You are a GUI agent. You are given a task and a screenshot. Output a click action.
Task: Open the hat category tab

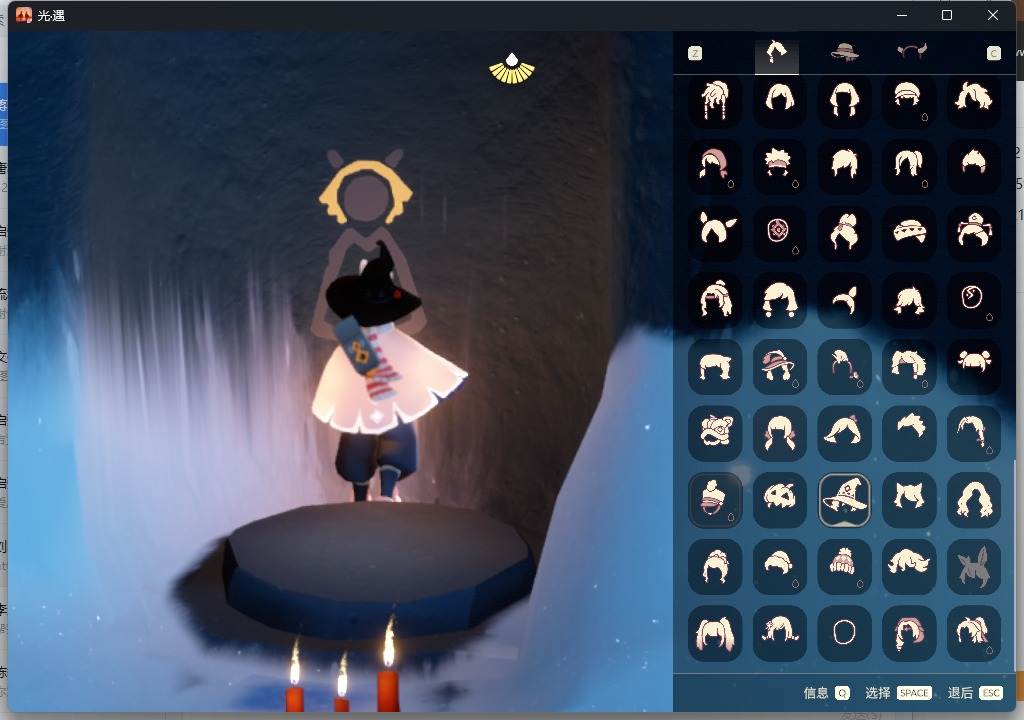[844, 52]
